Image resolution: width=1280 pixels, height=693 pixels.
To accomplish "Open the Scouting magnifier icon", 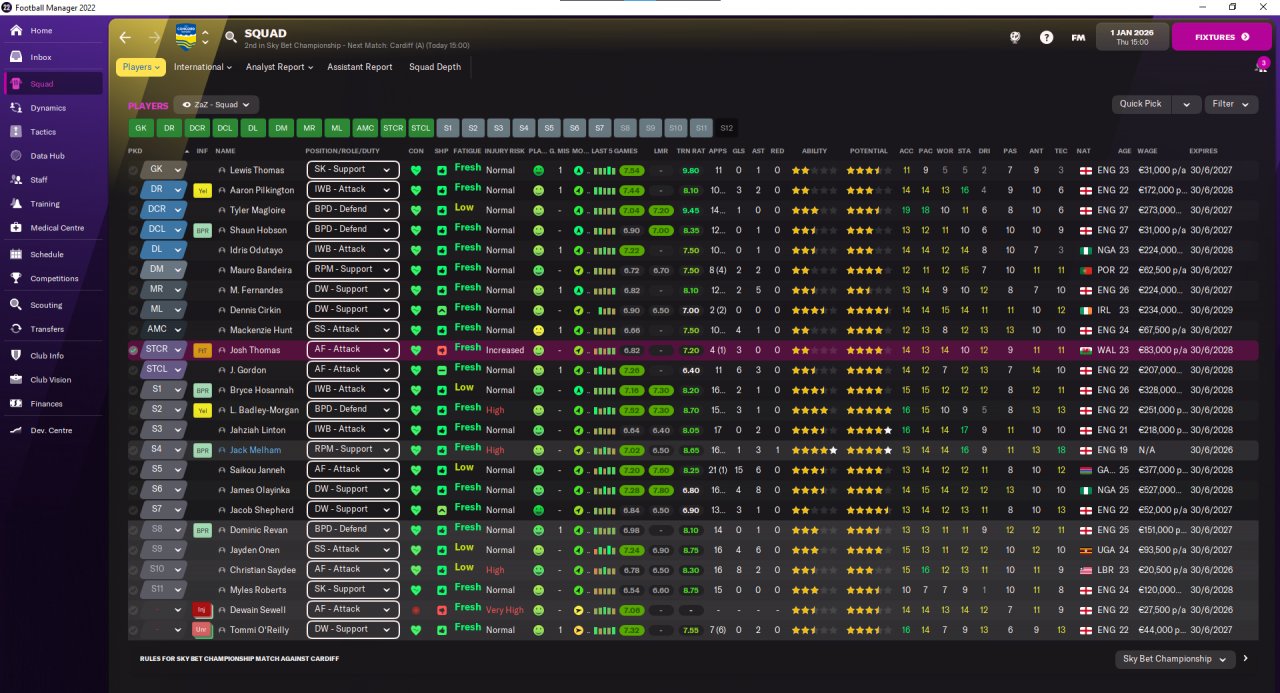I will pyautogui.click(x=16, y=305).
